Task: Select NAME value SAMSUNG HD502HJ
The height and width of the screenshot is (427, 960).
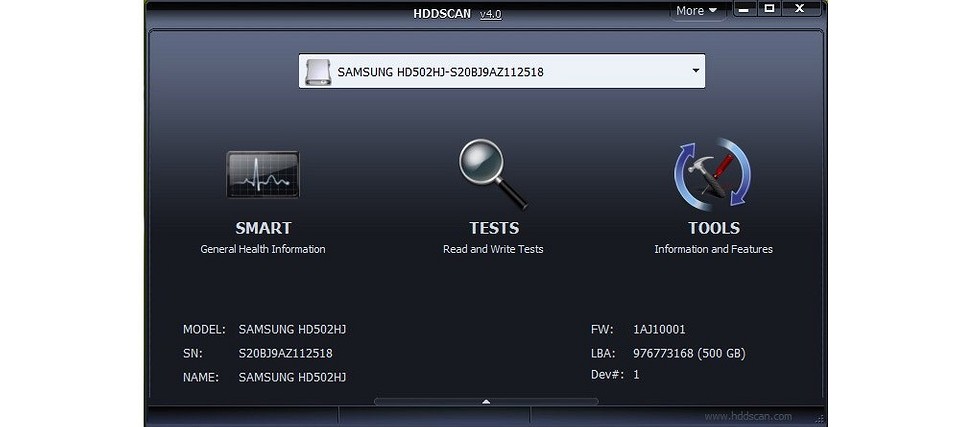Action: tap(292, 377)
